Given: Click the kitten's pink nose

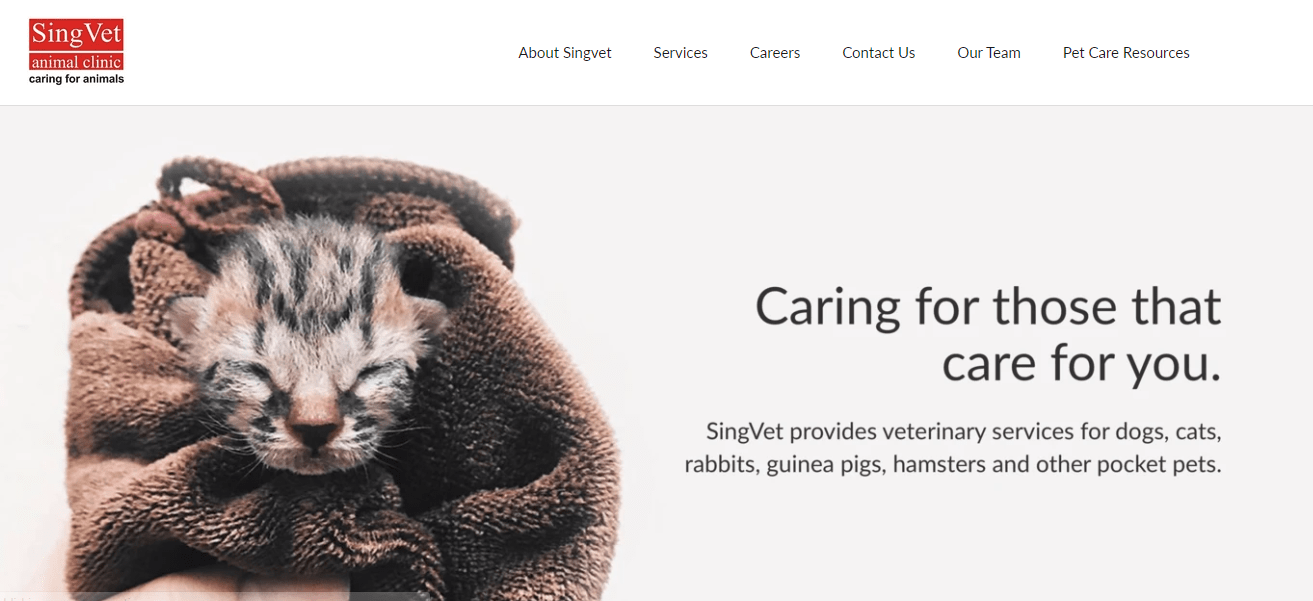Looking at the screenshot, I should point(316,432).
